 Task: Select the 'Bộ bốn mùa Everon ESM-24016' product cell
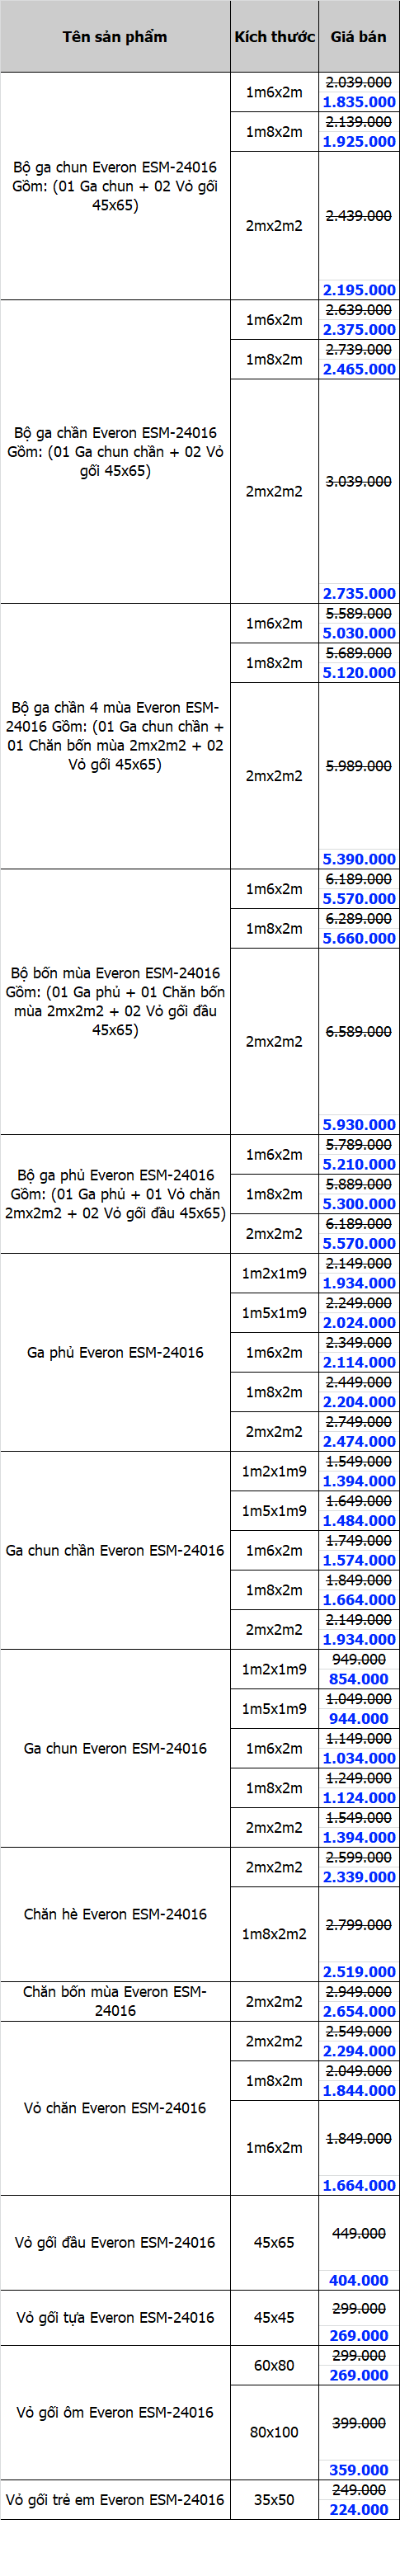(x=115, y=1001)
